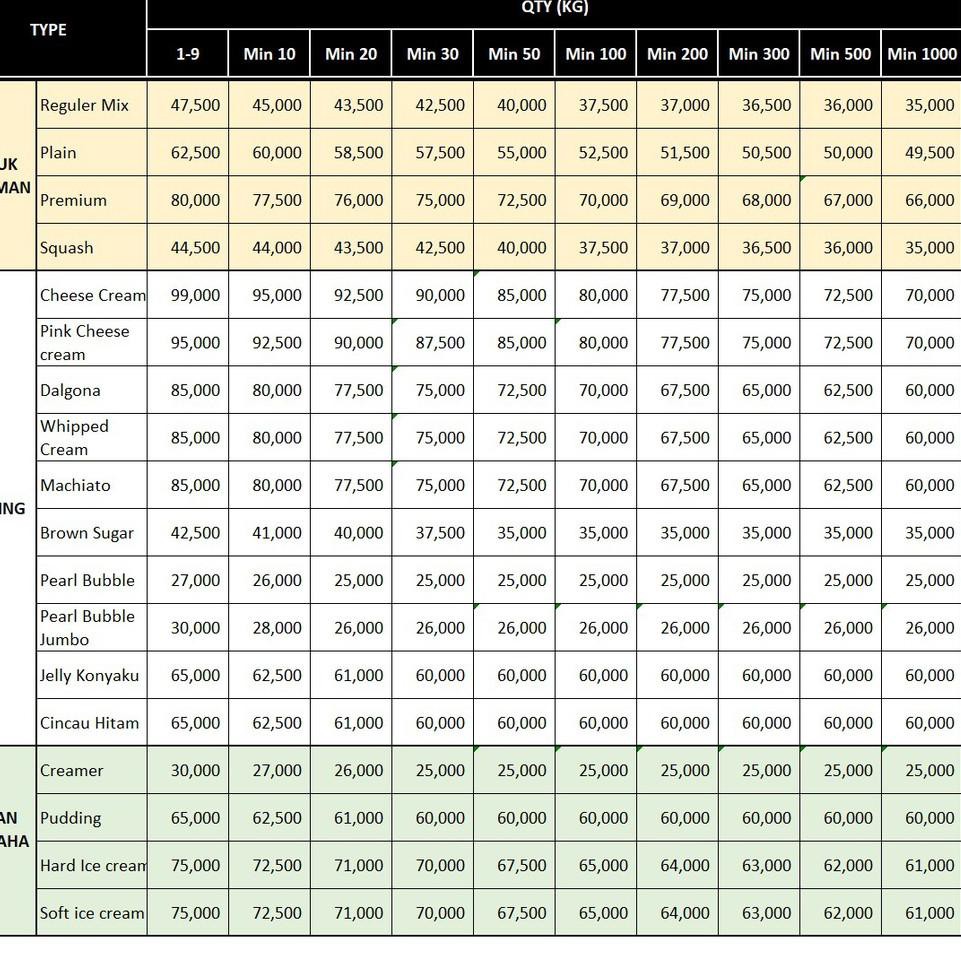
Task: Select the QTY (KG) header
Action: 554,13
